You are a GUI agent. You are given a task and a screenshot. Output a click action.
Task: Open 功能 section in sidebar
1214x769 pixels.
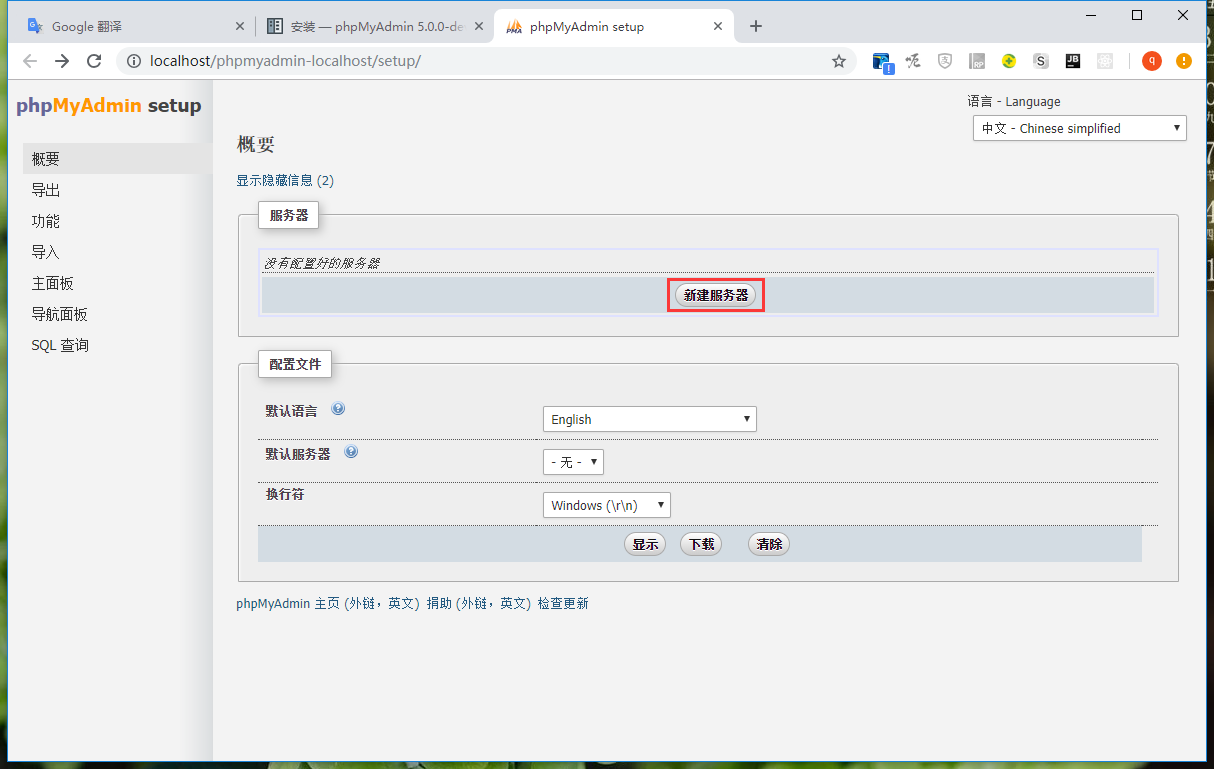tap(118, 221)
